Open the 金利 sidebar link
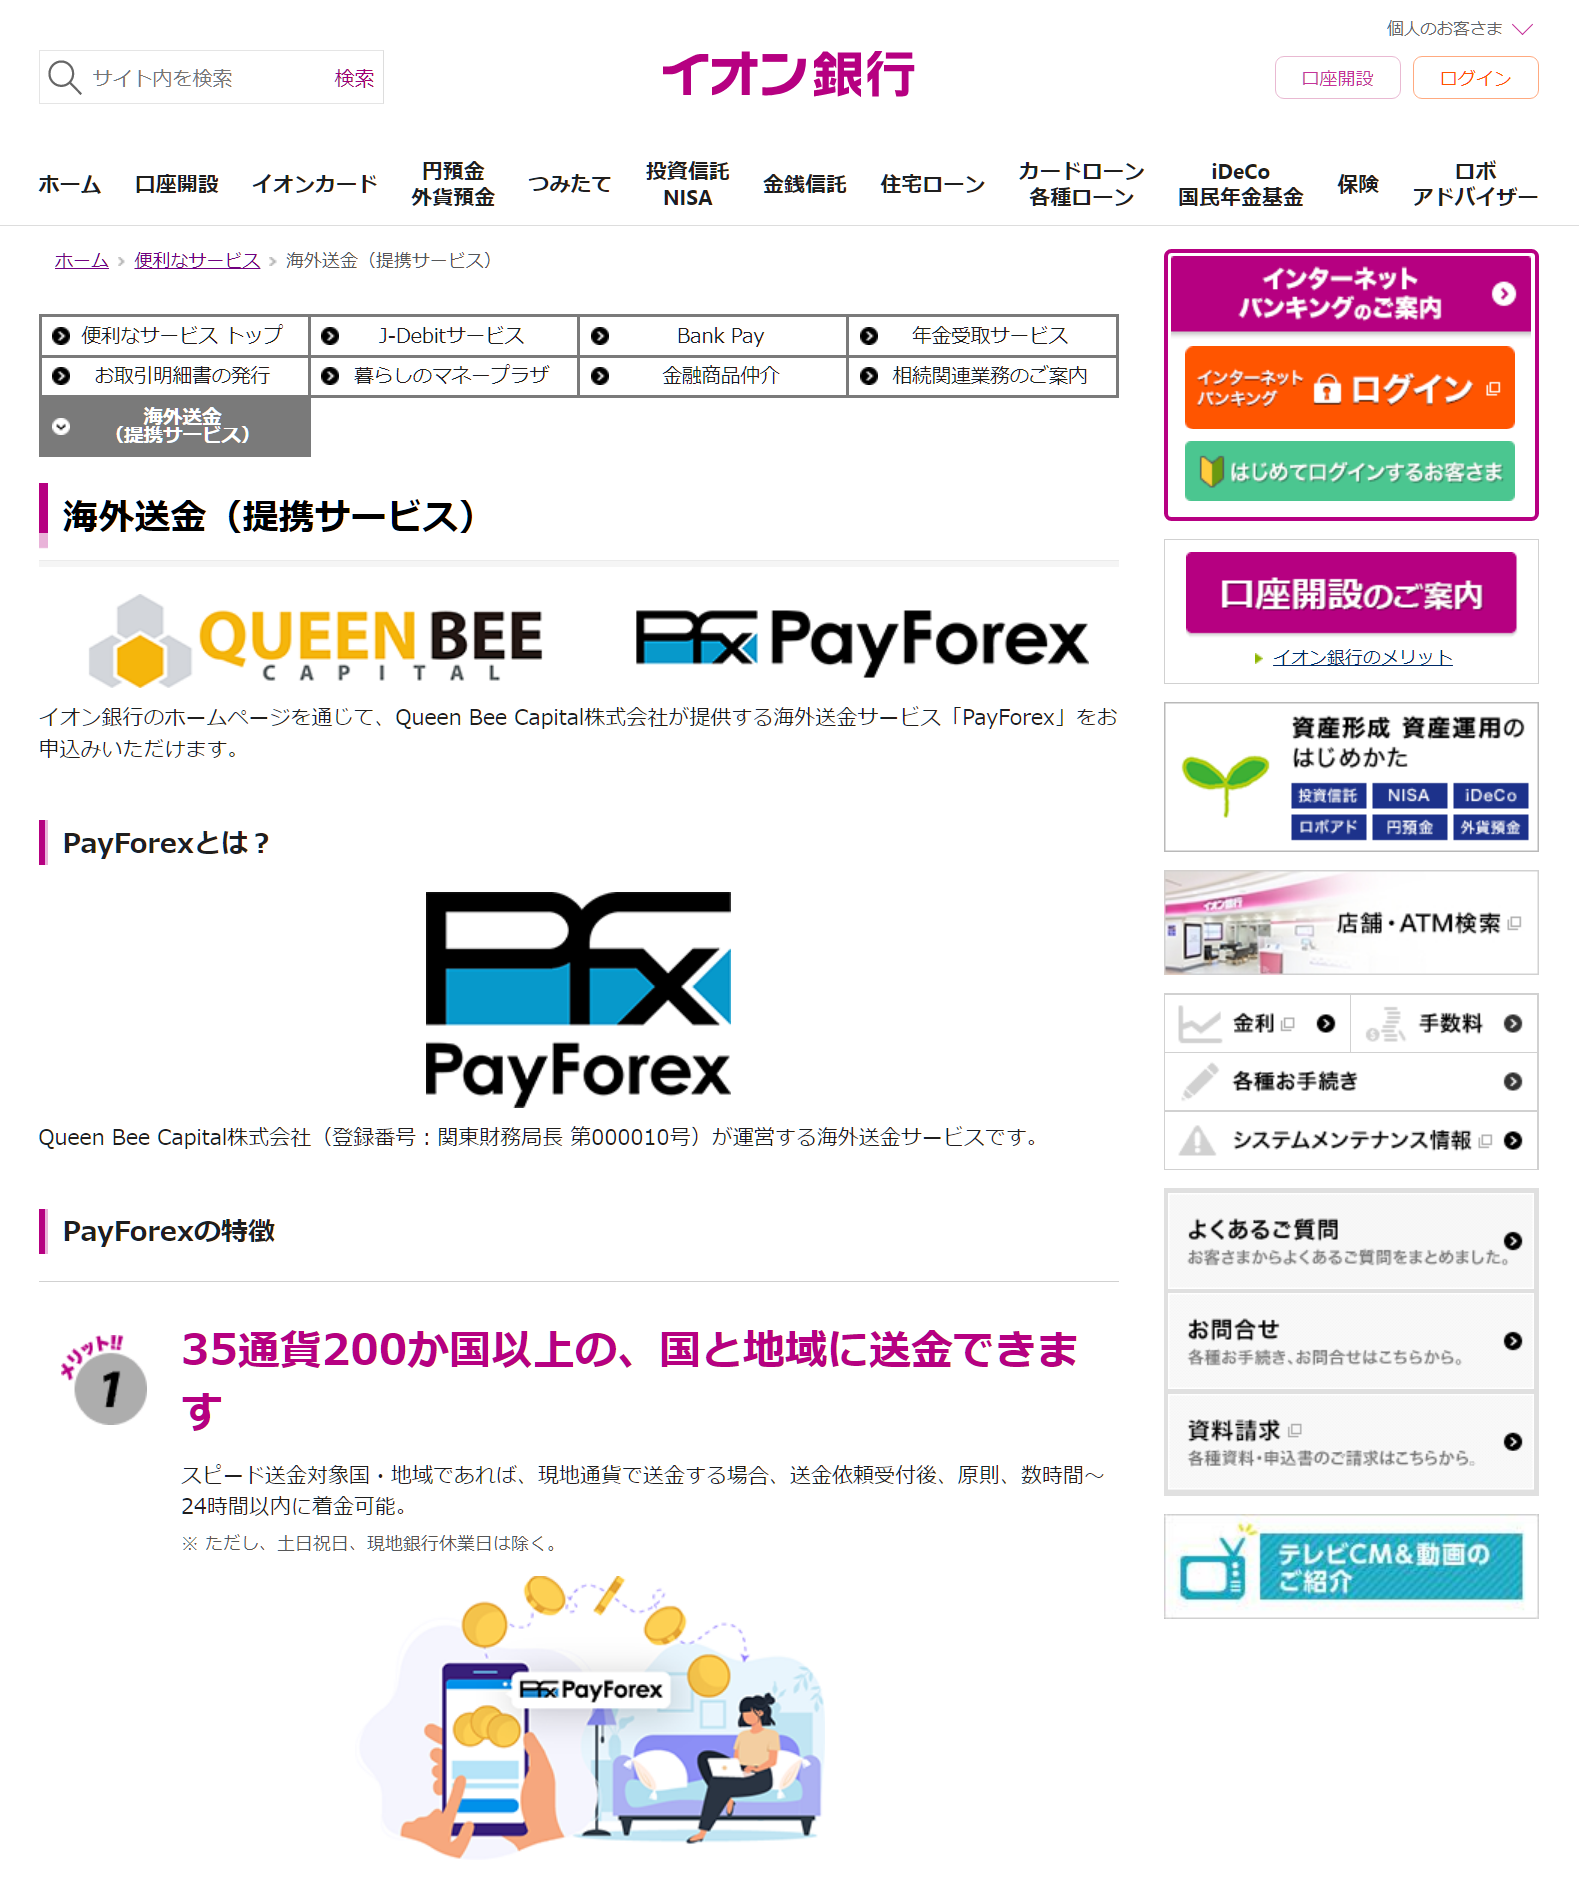The height and width of the screenshot is (1893, 1579). tap(1258, 1023)
